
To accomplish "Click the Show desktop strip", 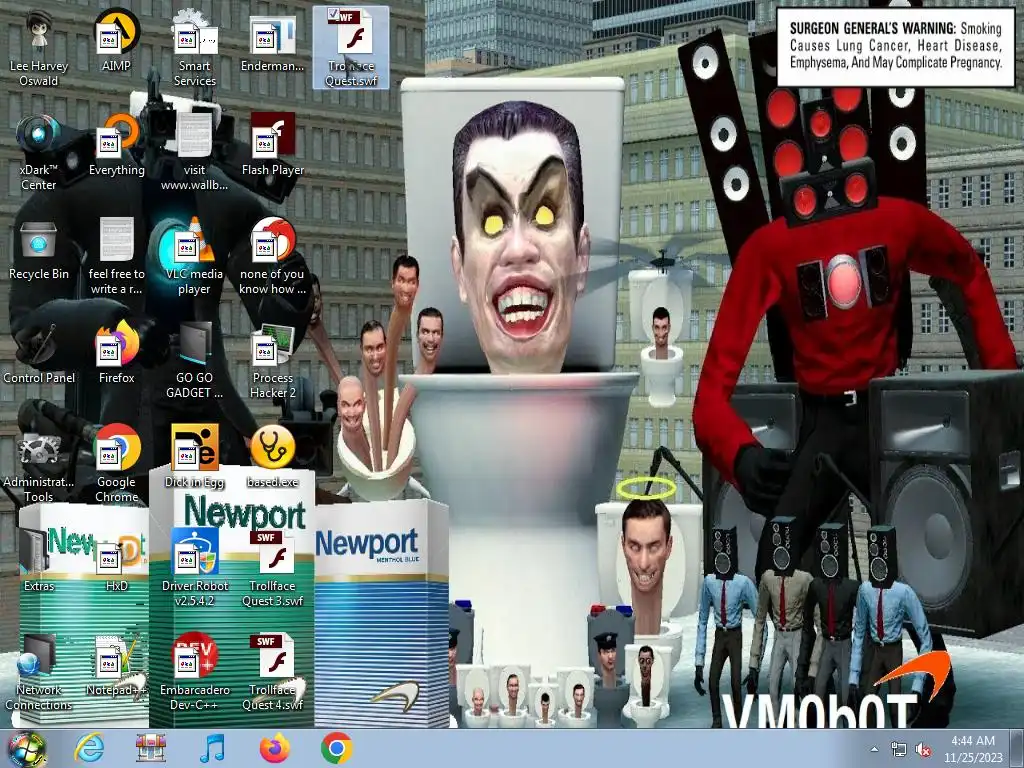I will point(1018,748).
